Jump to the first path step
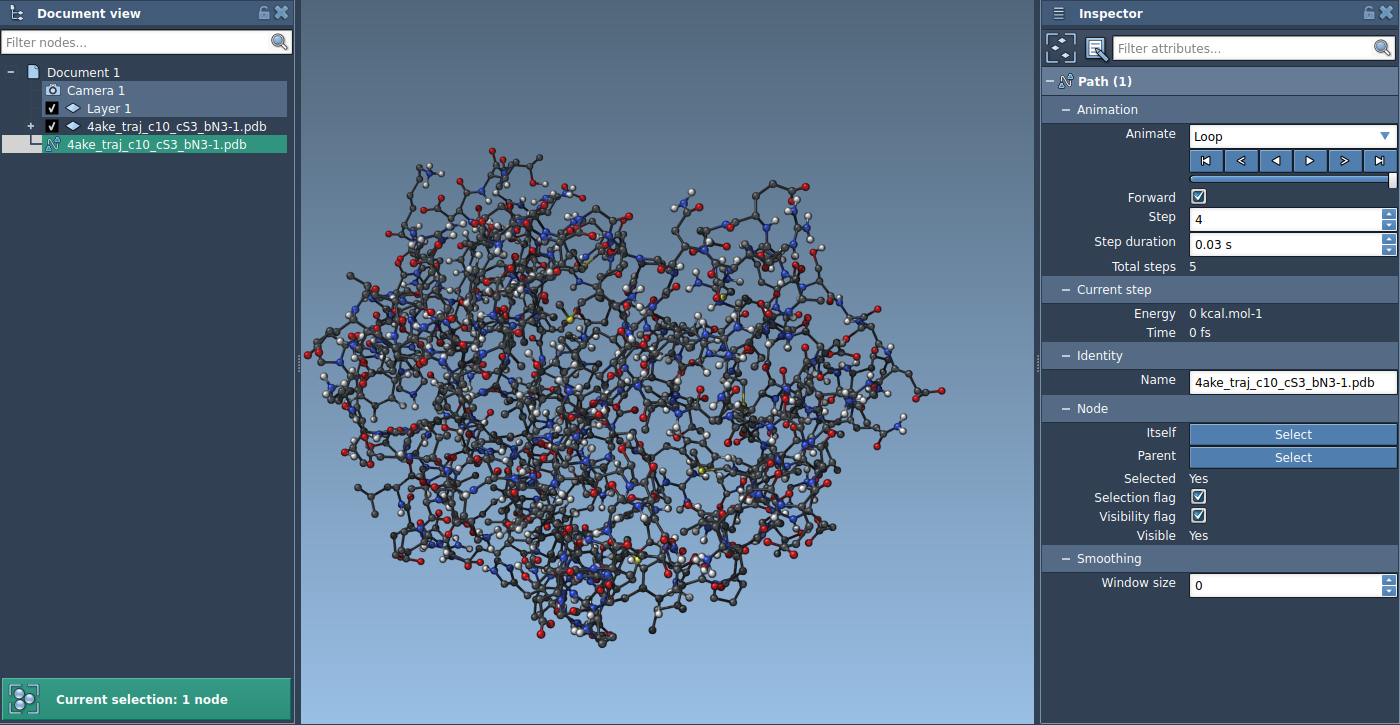Screen dimensions: 1400x725 1206,161
